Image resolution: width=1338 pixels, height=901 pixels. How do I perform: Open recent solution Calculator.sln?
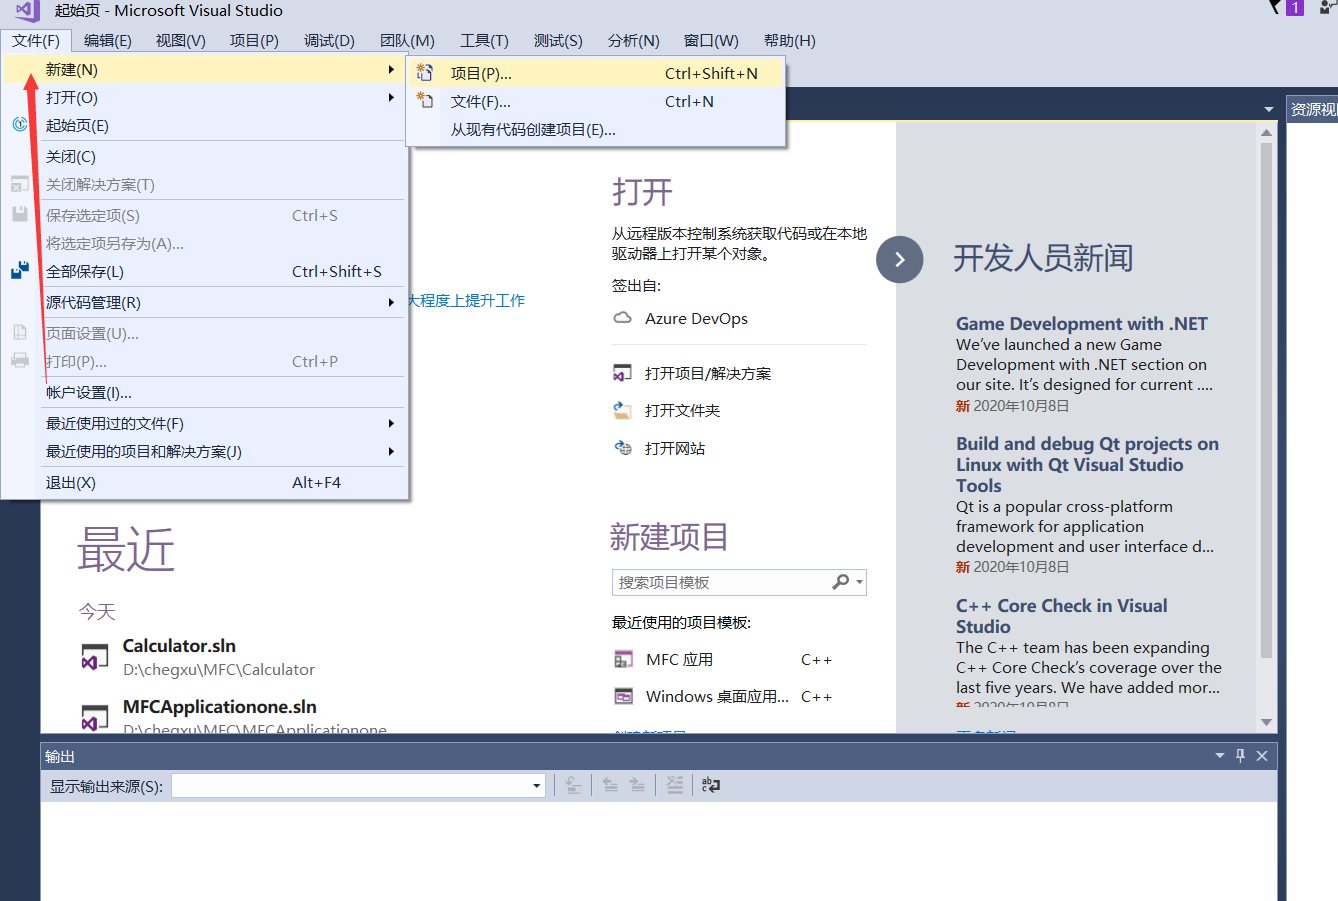pos(179,646)
